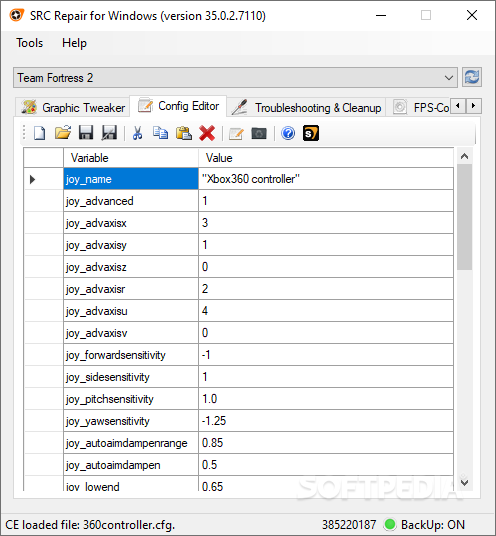The height and width of the screenshot is (536, 496).
Task: Select the joy_autoaimdampen variable cell
Action: 131,465
